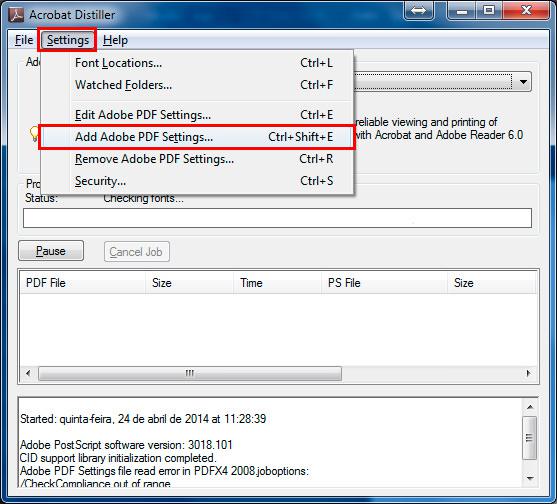Click the Pause button
The image size is (557, 504).
coord(51,251)
